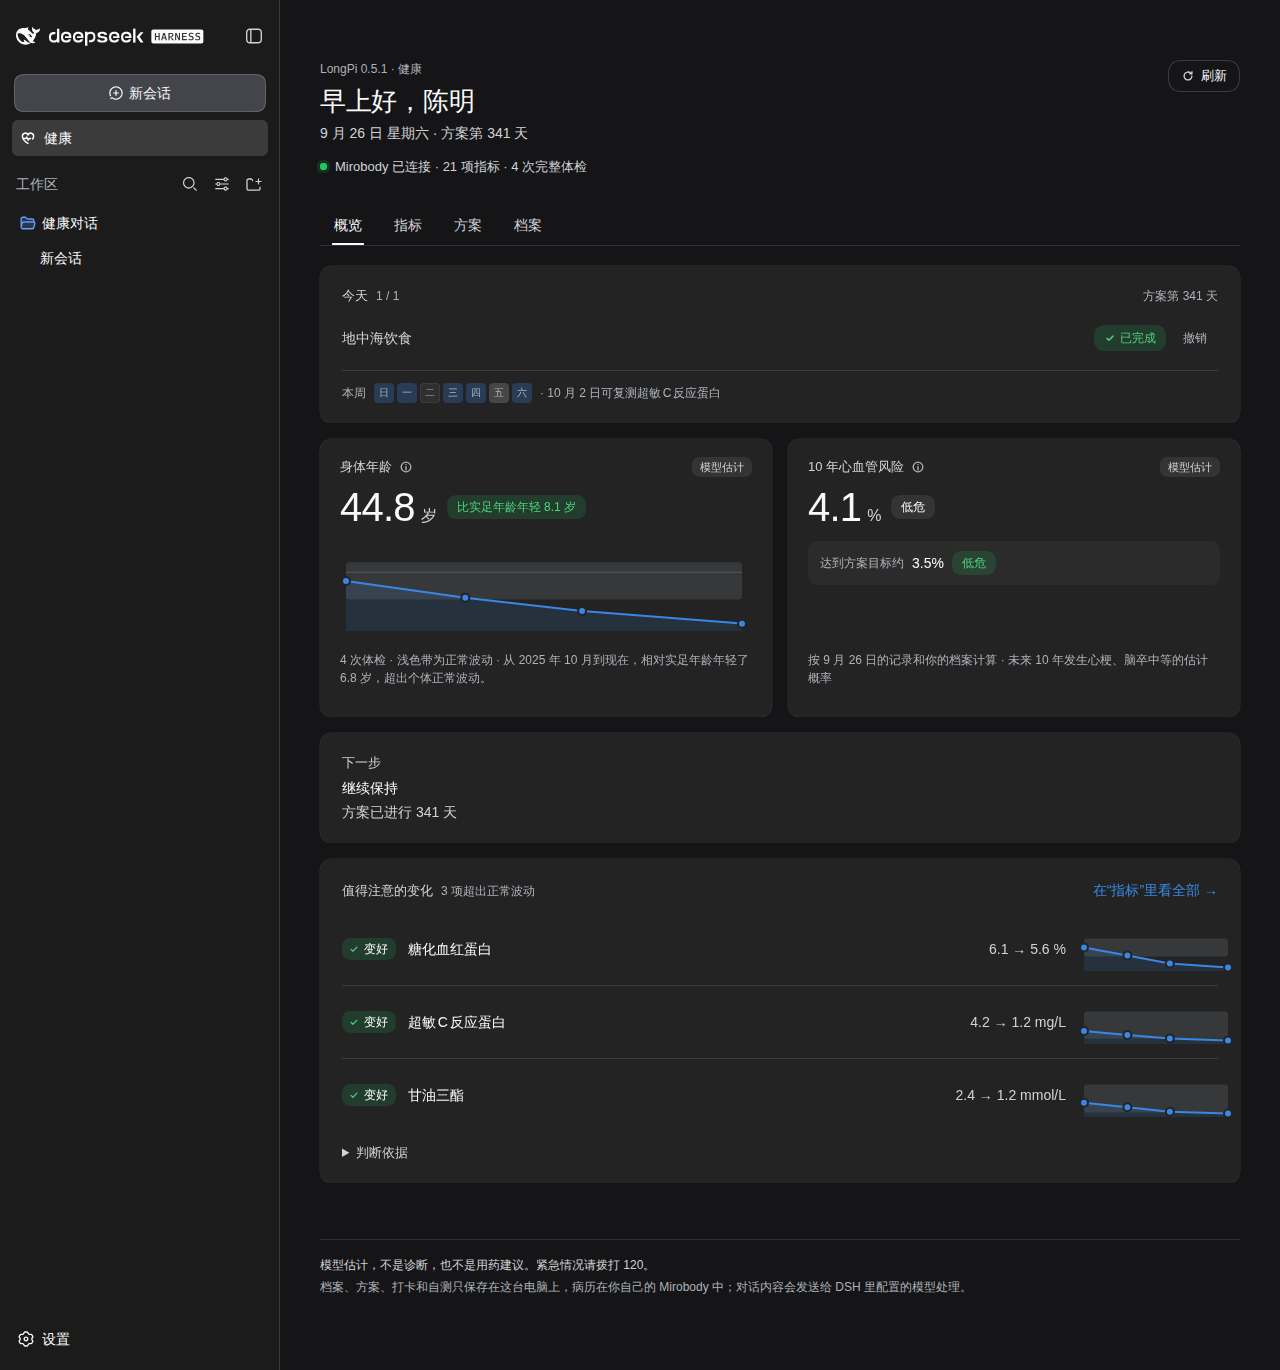Switch to the 档案 tab

pyautogui.click(x=528, y=225)
